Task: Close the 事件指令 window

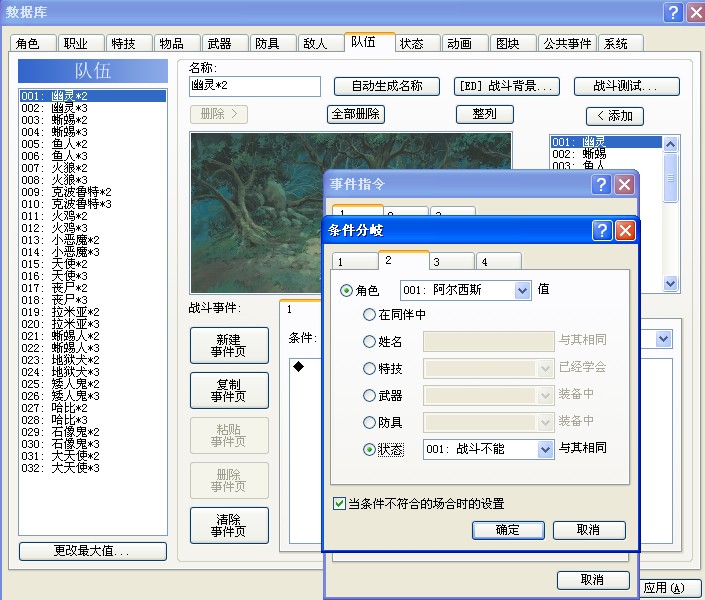Action: click(624, 184)
